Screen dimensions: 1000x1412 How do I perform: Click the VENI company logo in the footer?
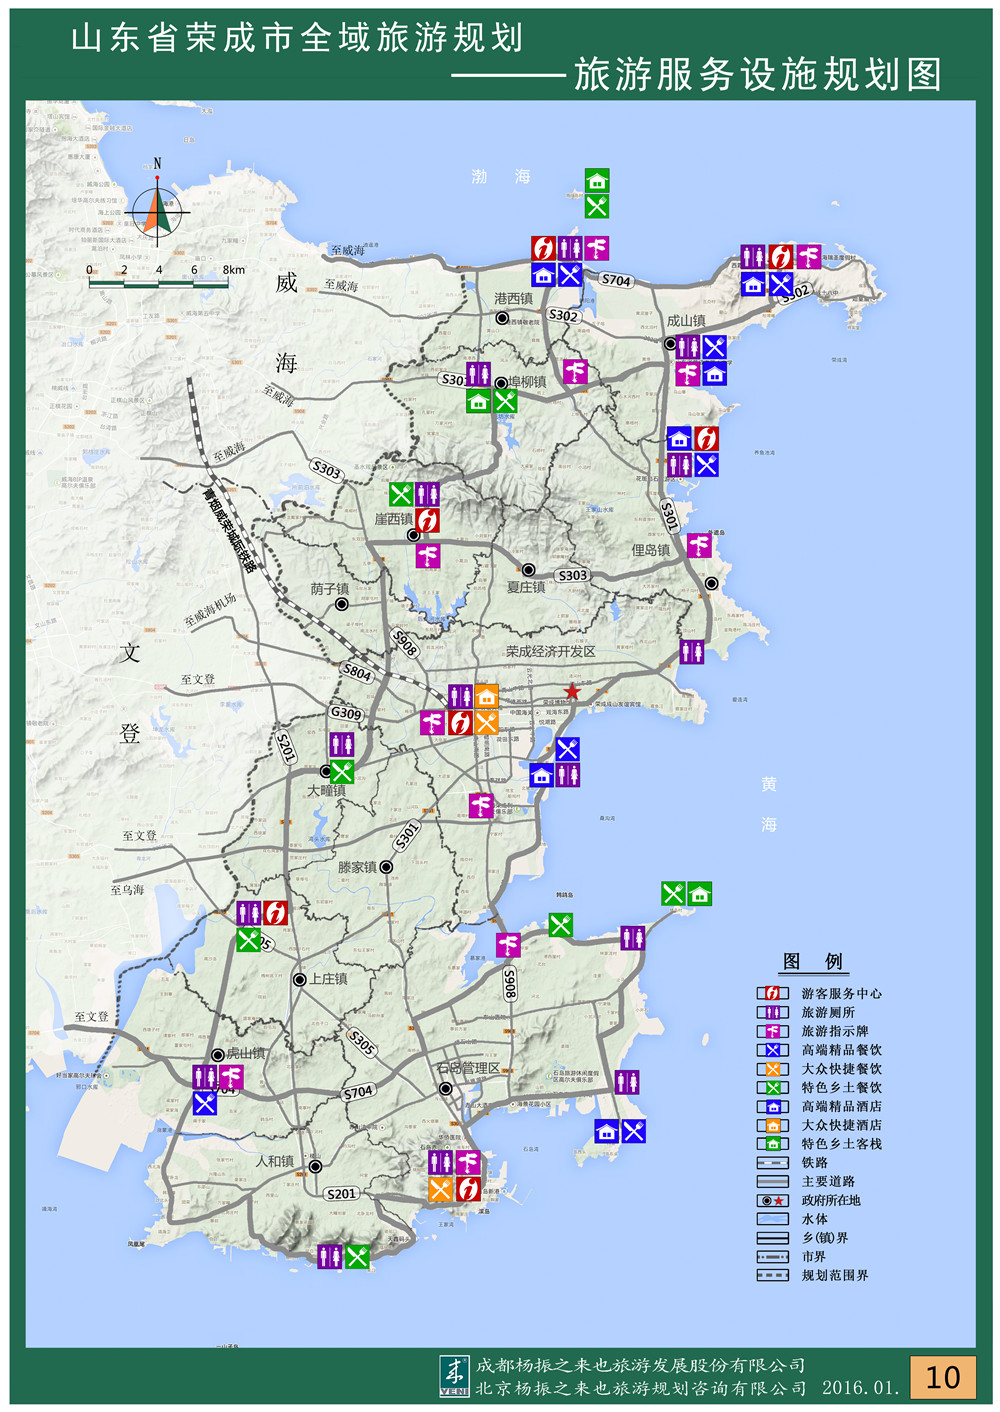click(x=454, y=1377)
